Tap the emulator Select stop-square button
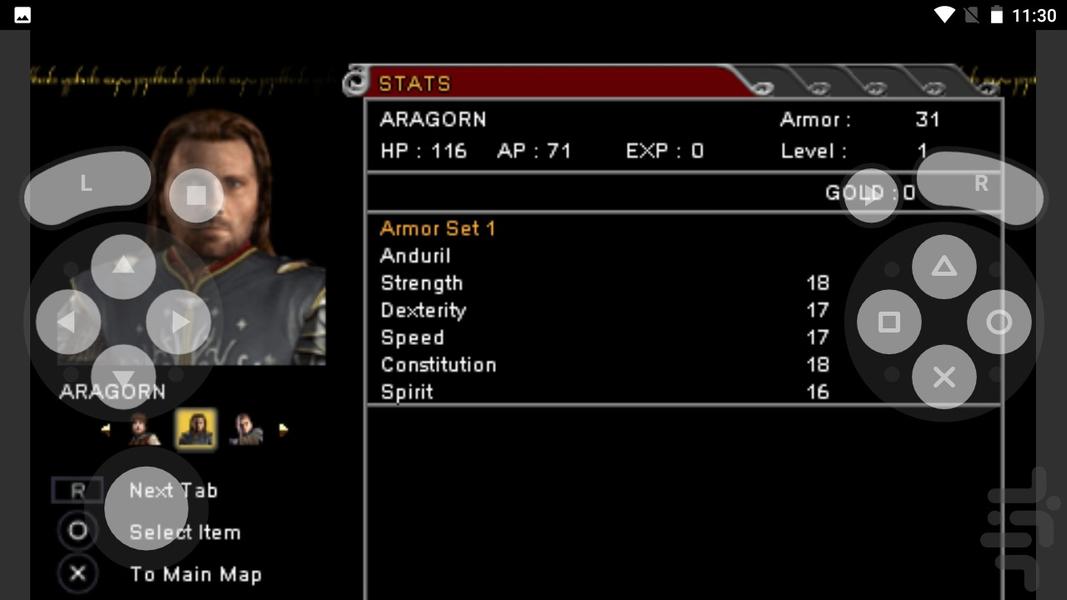The height and width of the screenshot is (600, 1067). pos(196,196)
